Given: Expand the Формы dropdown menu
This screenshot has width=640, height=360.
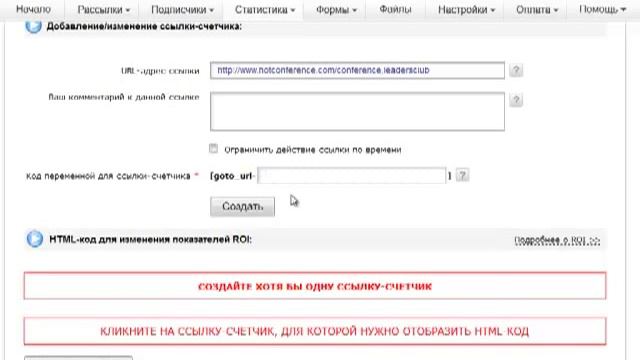Looking at the screenshot, I should [336, 9].
